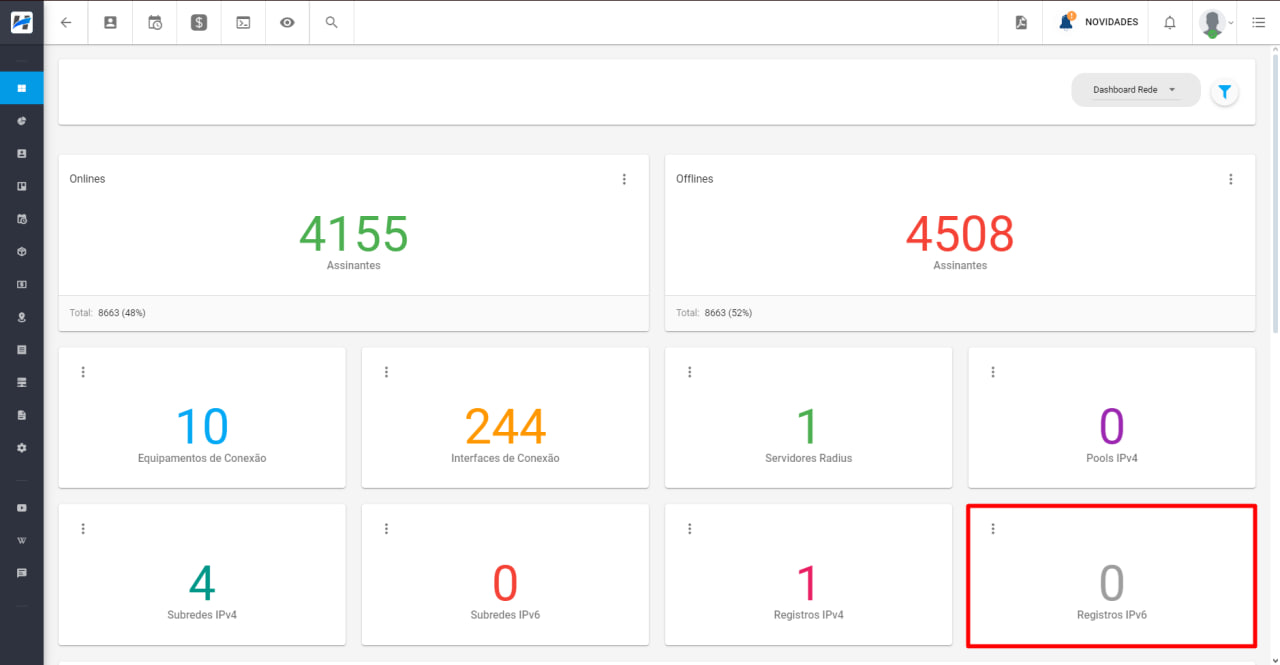Open NOVIDADES news notifications

[x=1098, y=22]
